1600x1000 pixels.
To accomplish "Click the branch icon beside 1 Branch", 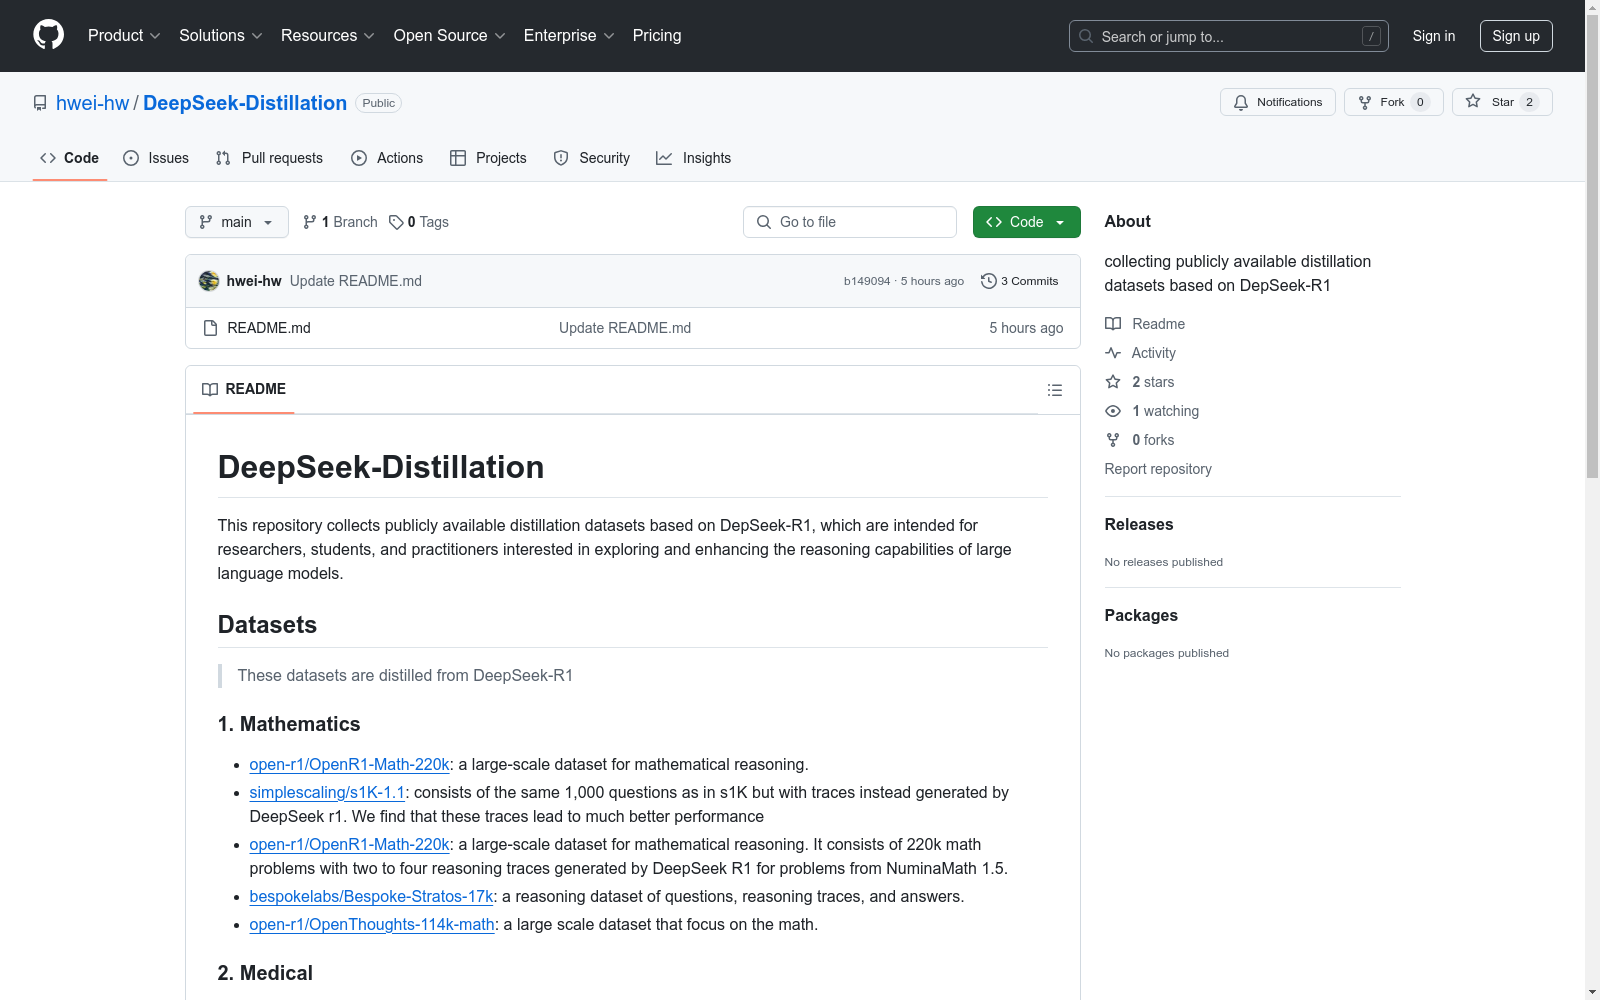I will pos(310,222).
